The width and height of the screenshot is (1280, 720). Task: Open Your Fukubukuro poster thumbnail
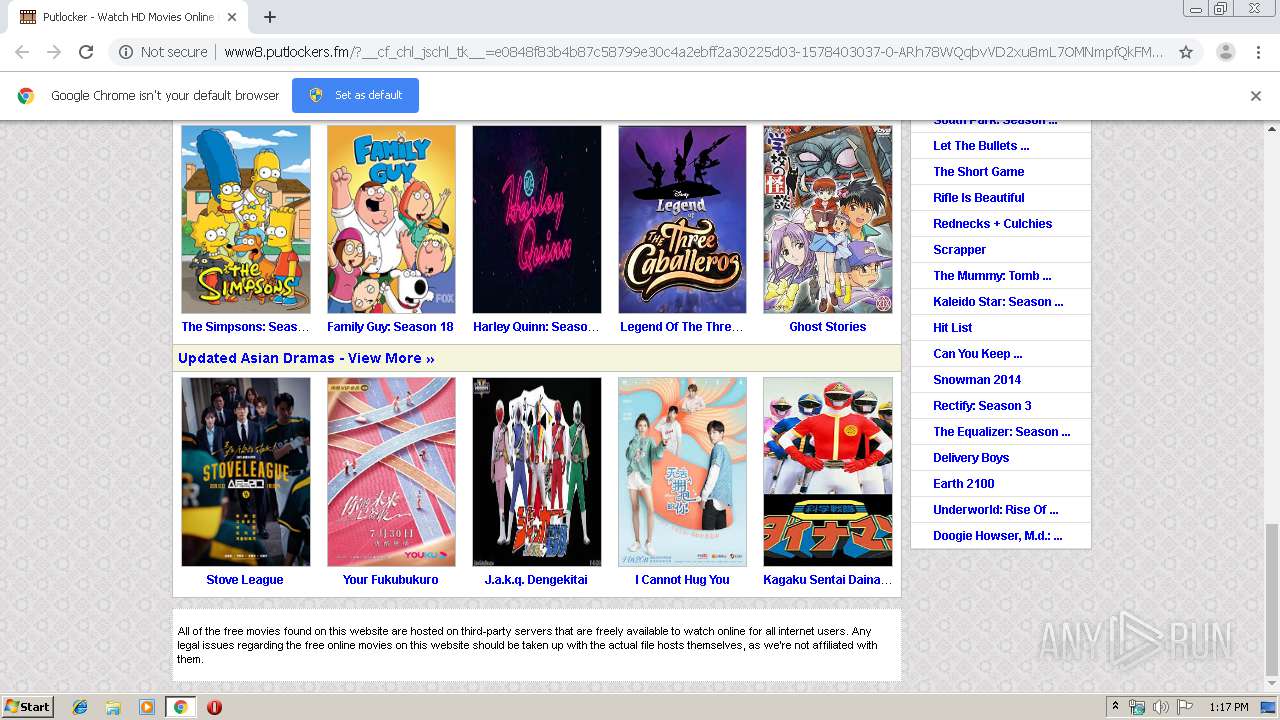coord(391,472)
